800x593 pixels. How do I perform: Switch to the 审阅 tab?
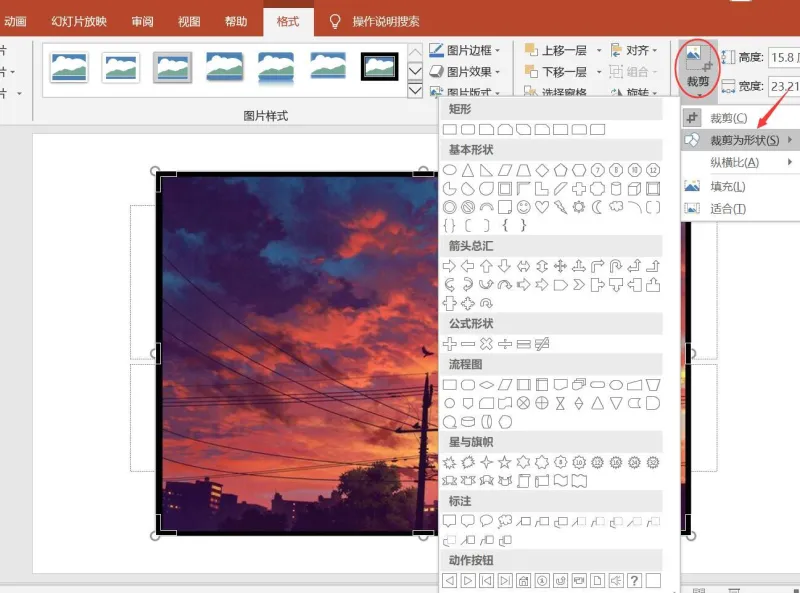tap(142, 21)
